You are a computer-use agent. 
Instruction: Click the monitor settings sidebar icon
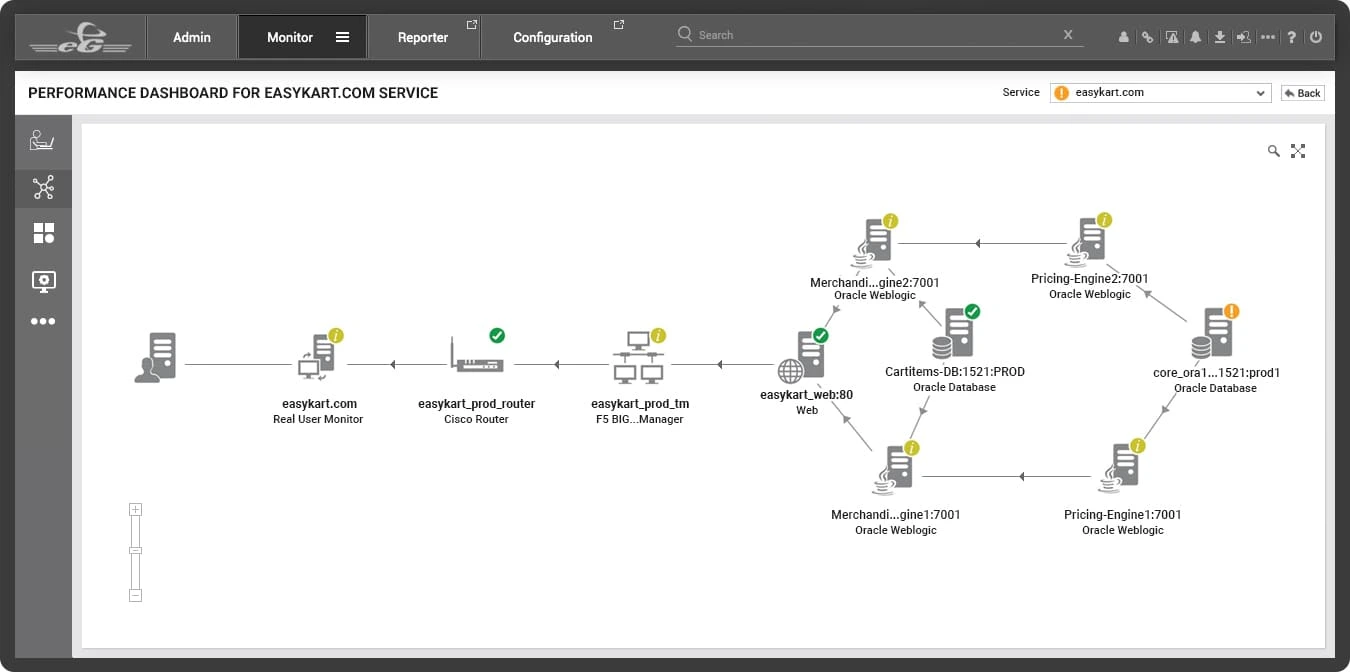click(x=43, y=281)
